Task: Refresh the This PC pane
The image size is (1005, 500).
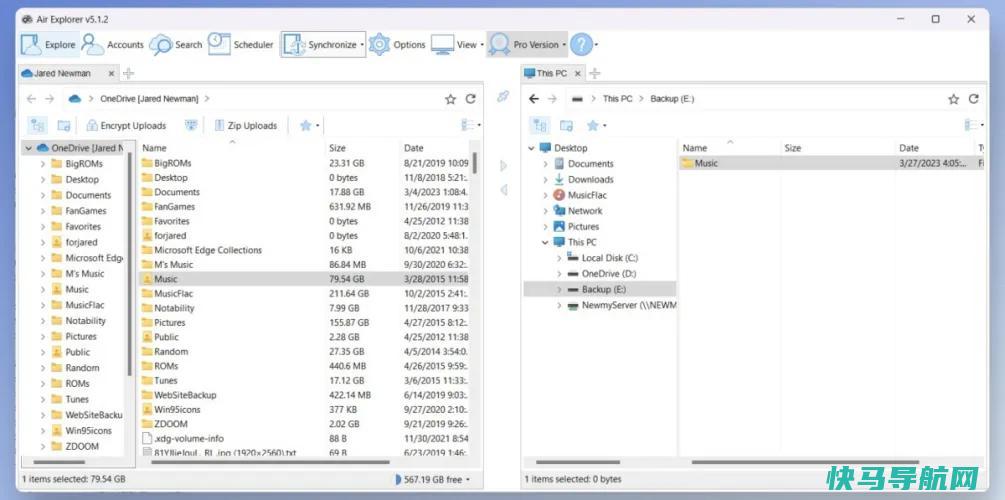Action: coord(974,99)
